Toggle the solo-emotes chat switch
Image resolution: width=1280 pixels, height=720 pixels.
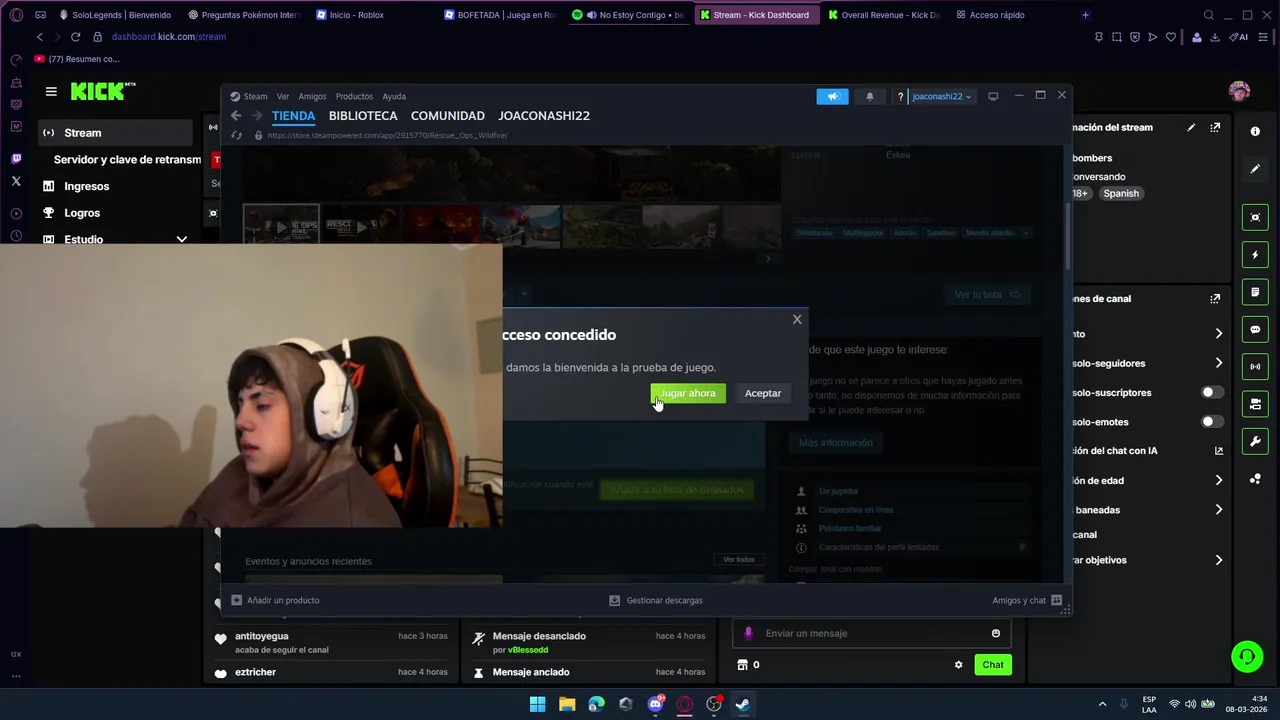[1212, 422]
